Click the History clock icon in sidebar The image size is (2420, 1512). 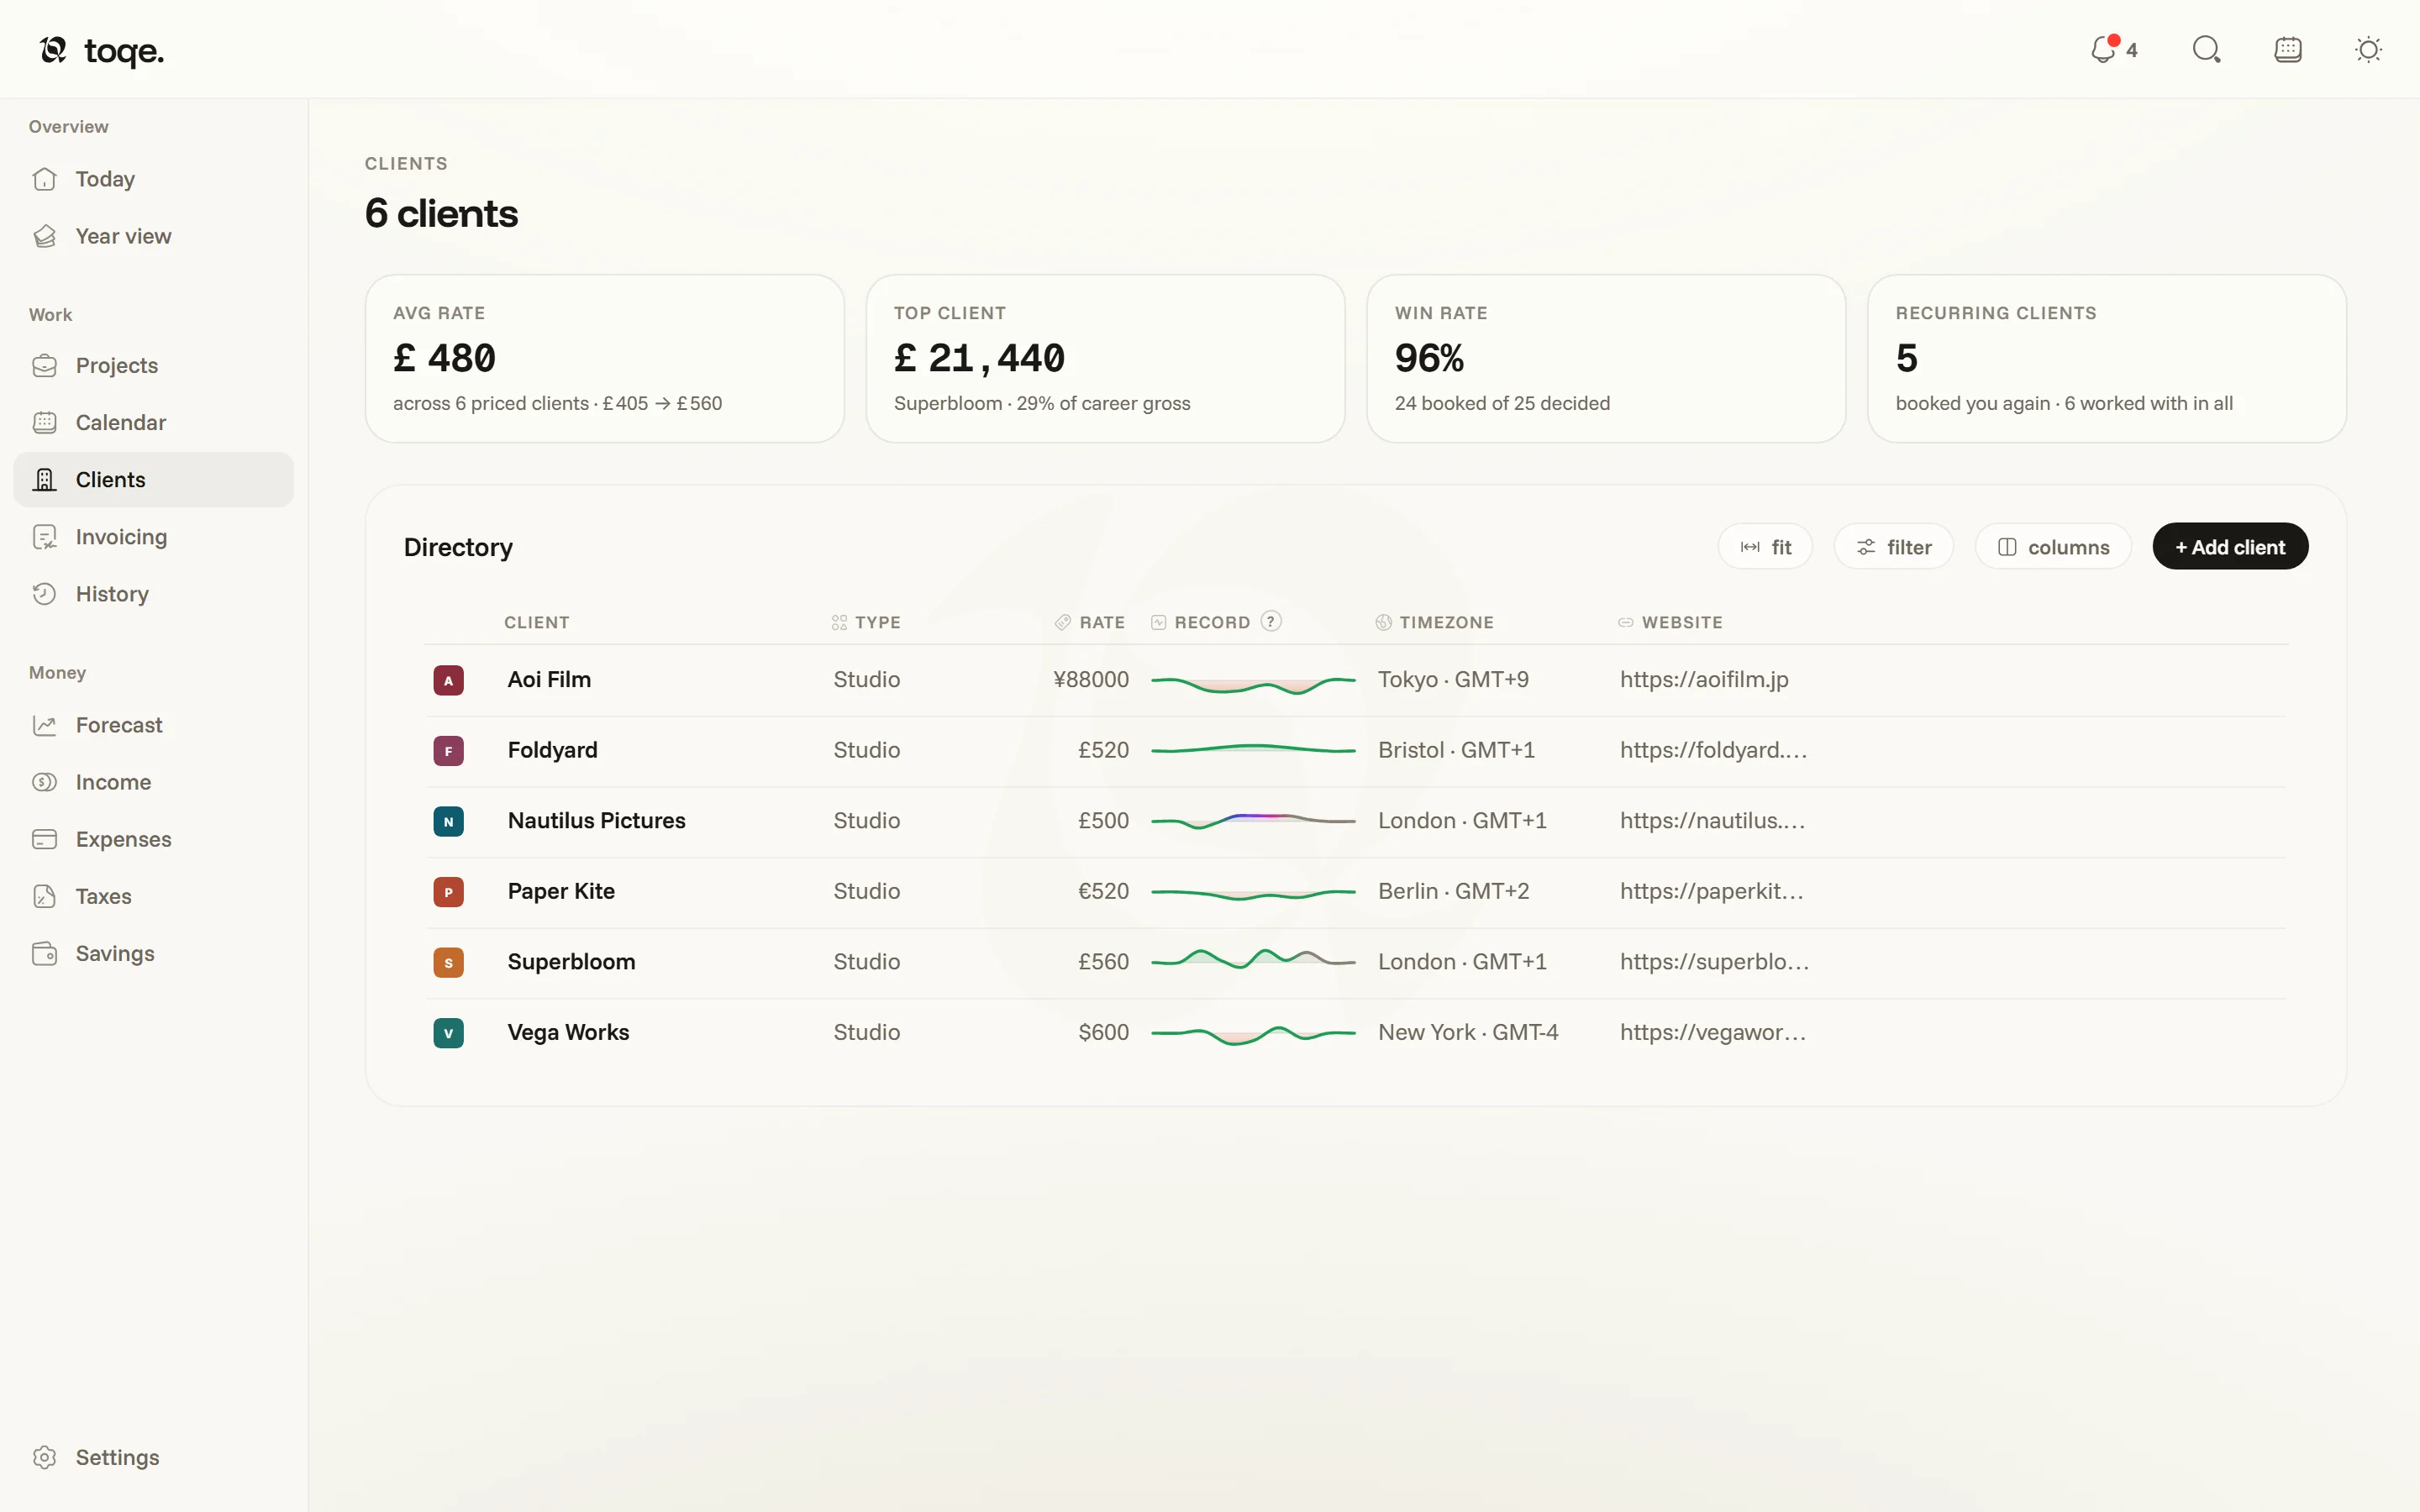(x=45, y=594)
